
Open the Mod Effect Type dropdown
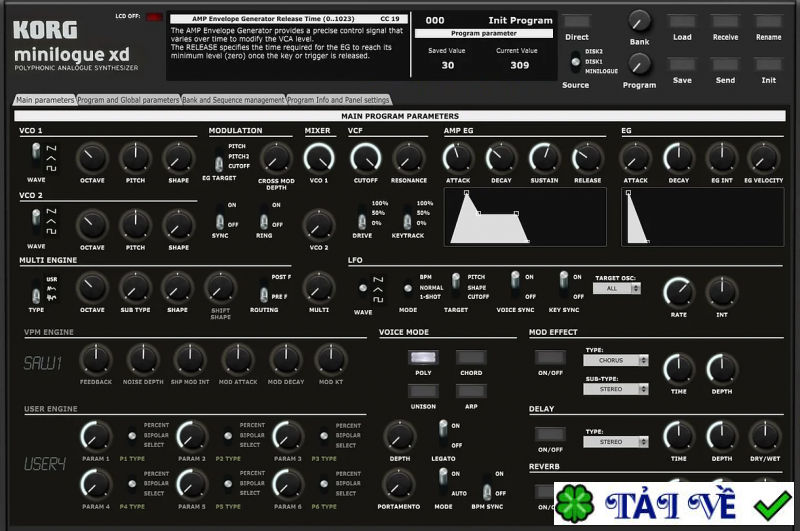615,360
